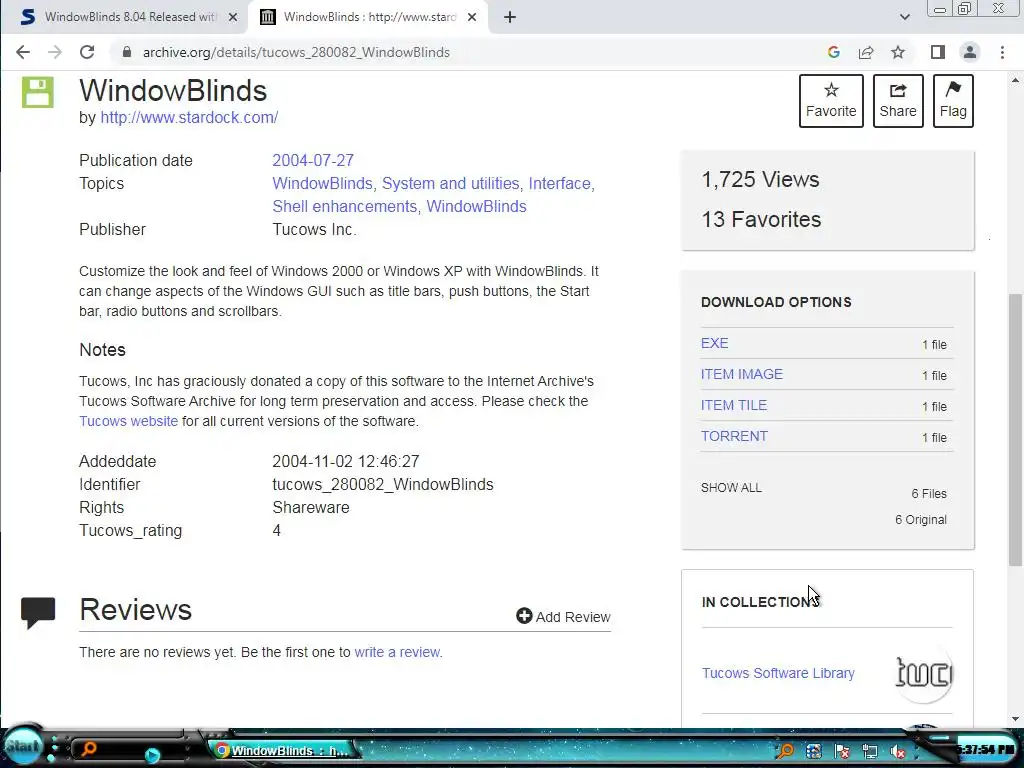Open publication date 2004-07-27 link
Viewport: 1024px width, 768px height.
point(313,161)
